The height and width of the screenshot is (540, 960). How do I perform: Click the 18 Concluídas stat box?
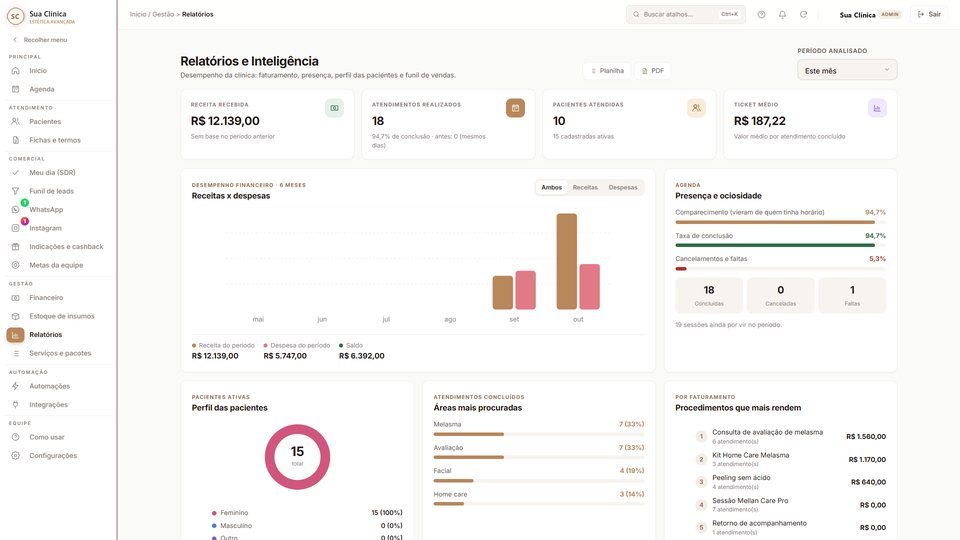(709, 296)
